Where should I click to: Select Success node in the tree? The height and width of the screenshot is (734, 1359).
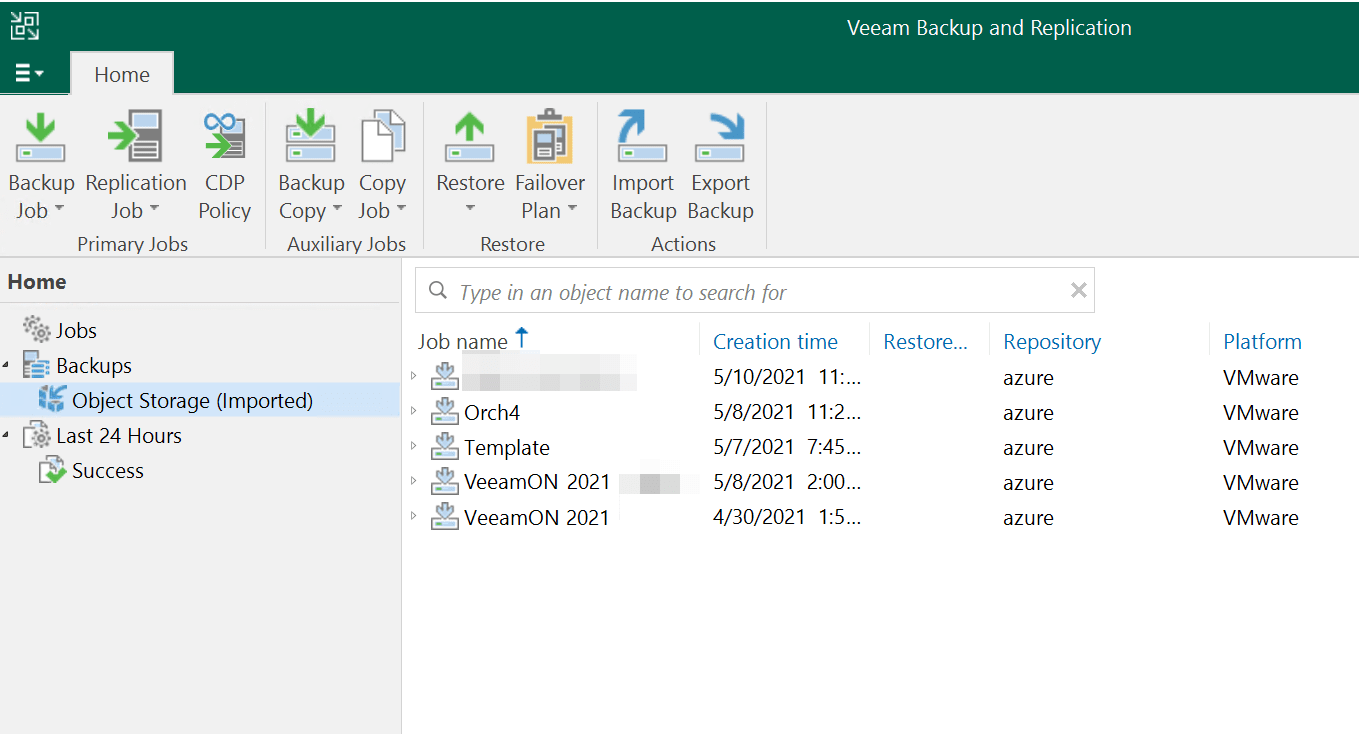[x=107, y=471]
